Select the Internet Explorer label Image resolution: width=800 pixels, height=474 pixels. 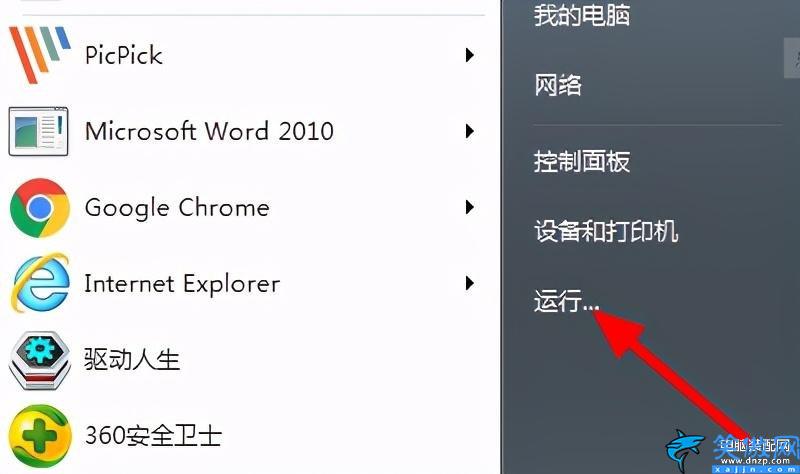pyautogui.click(x=182, y=284)
